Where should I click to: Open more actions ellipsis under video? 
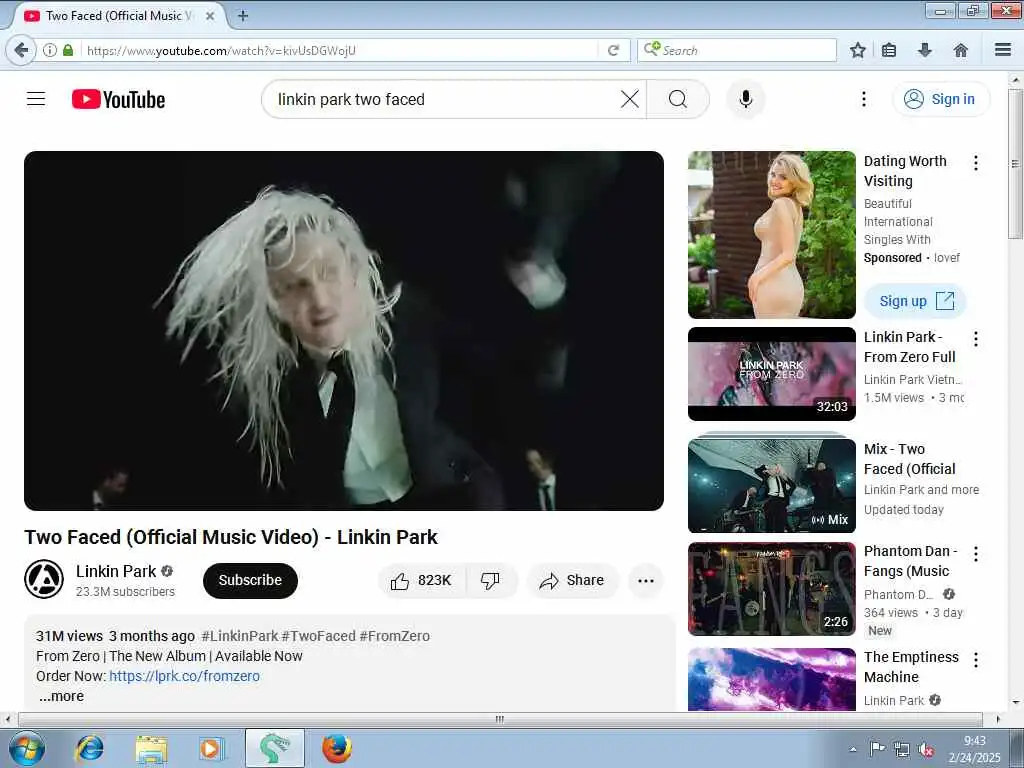645,581
